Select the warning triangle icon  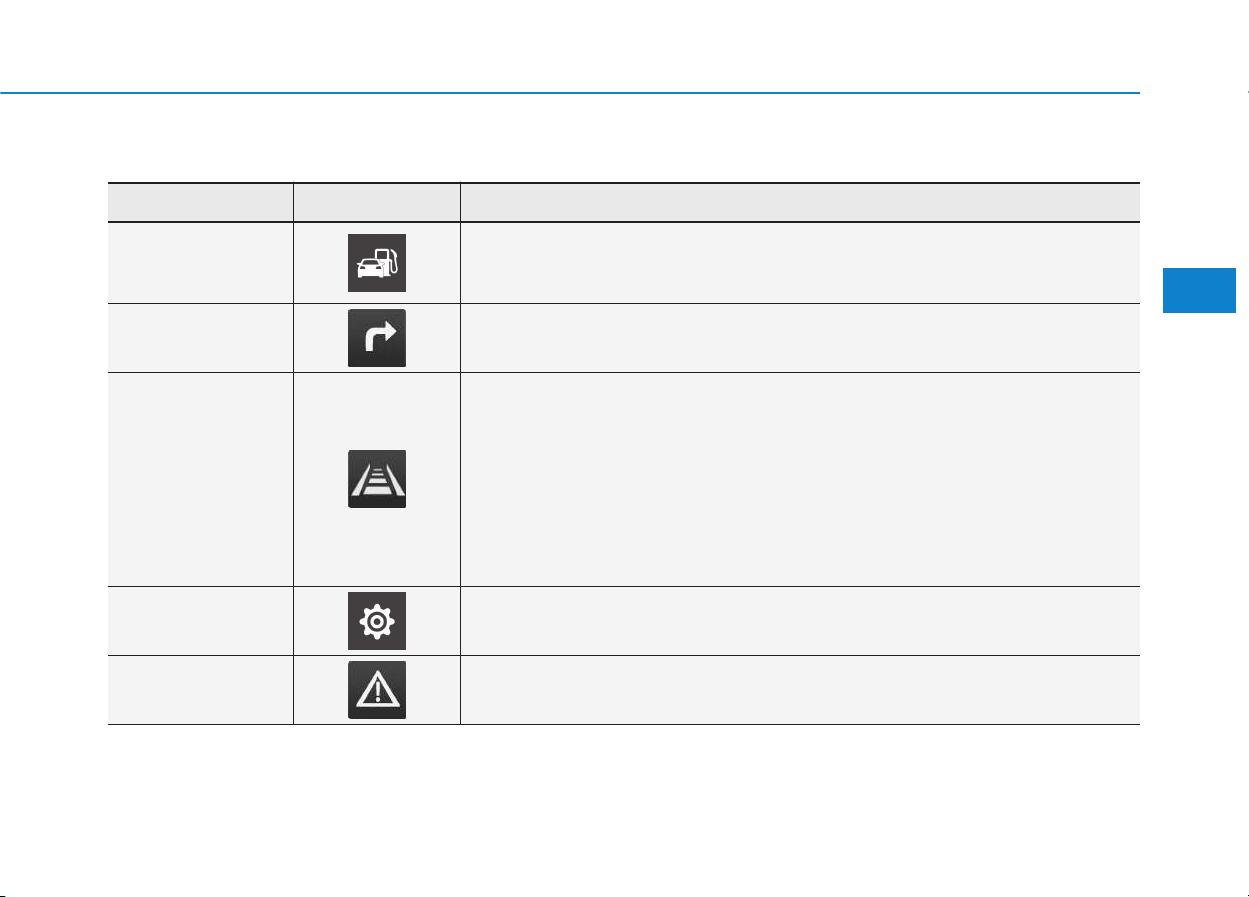pos(377,690)
